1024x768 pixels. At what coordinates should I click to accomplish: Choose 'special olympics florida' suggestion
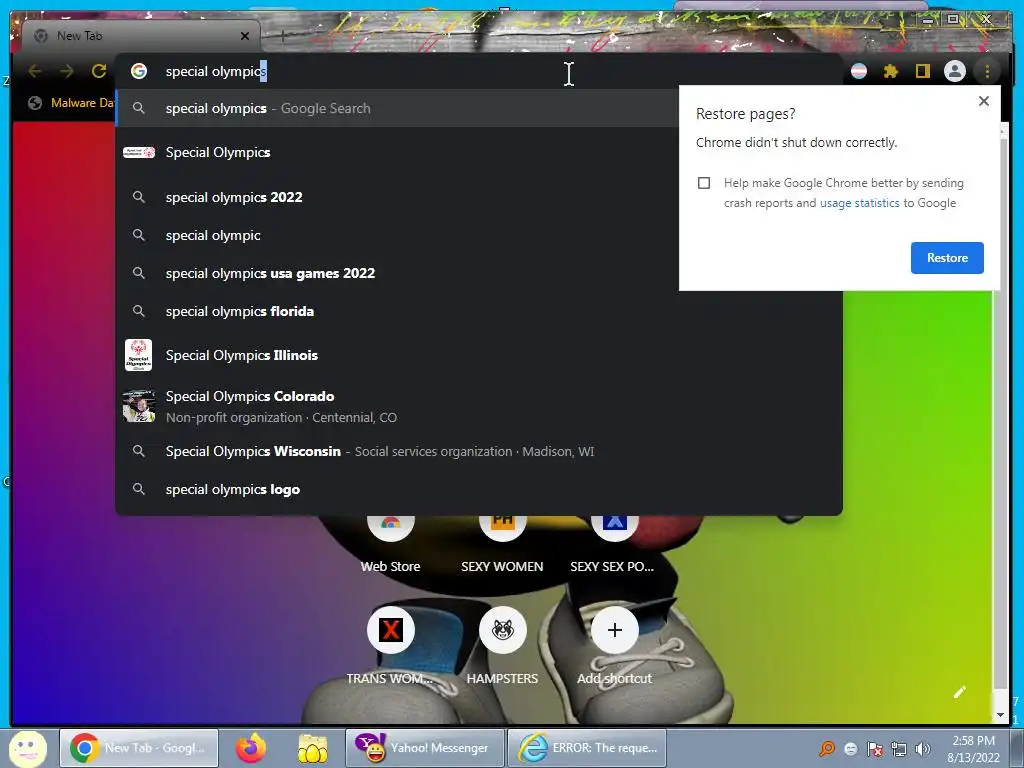[x=479, y=311]
